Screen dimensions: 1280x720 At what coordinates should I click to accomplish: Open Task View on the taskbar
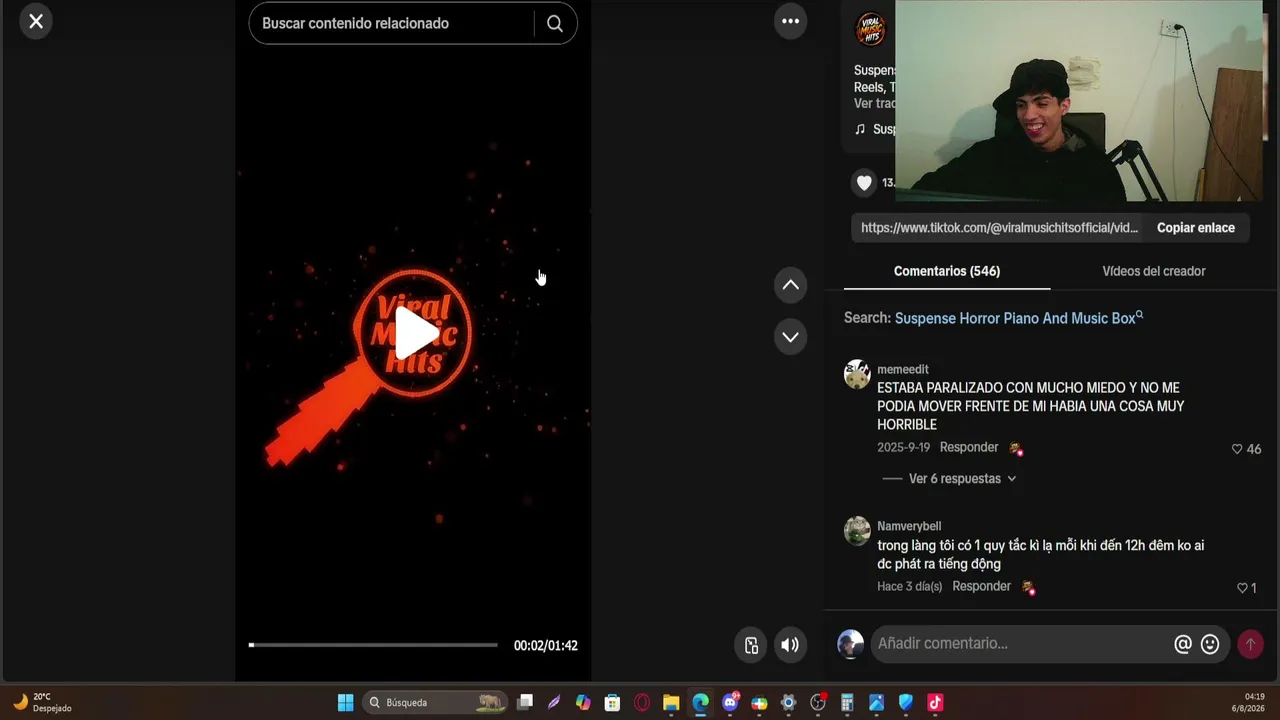525,703
